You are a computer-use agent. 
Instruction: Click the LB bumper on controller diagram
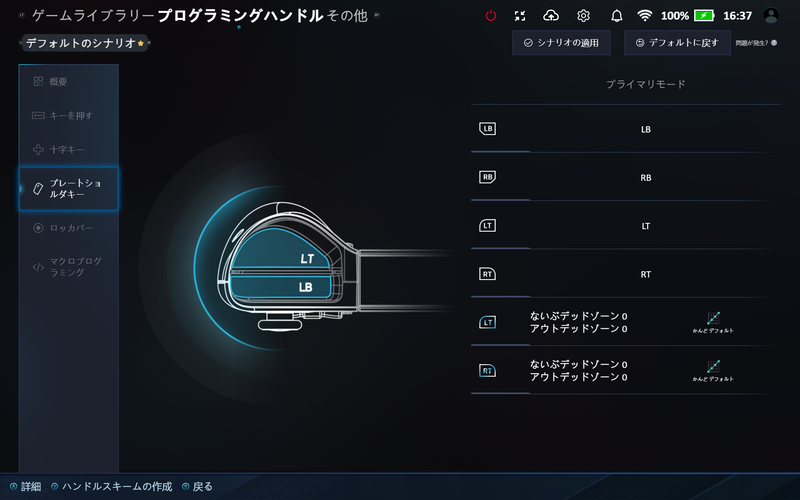(x=280, y=286)
